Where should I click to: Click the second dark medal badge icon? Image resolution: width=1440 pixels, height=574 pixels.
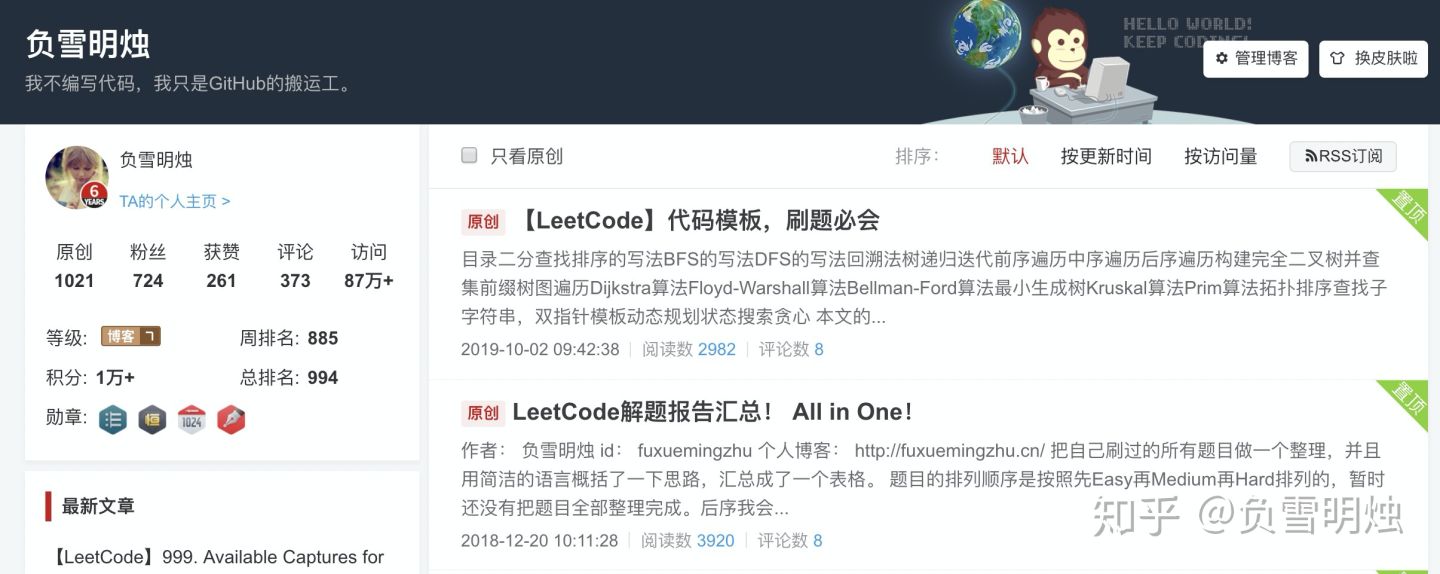[152, 419]
